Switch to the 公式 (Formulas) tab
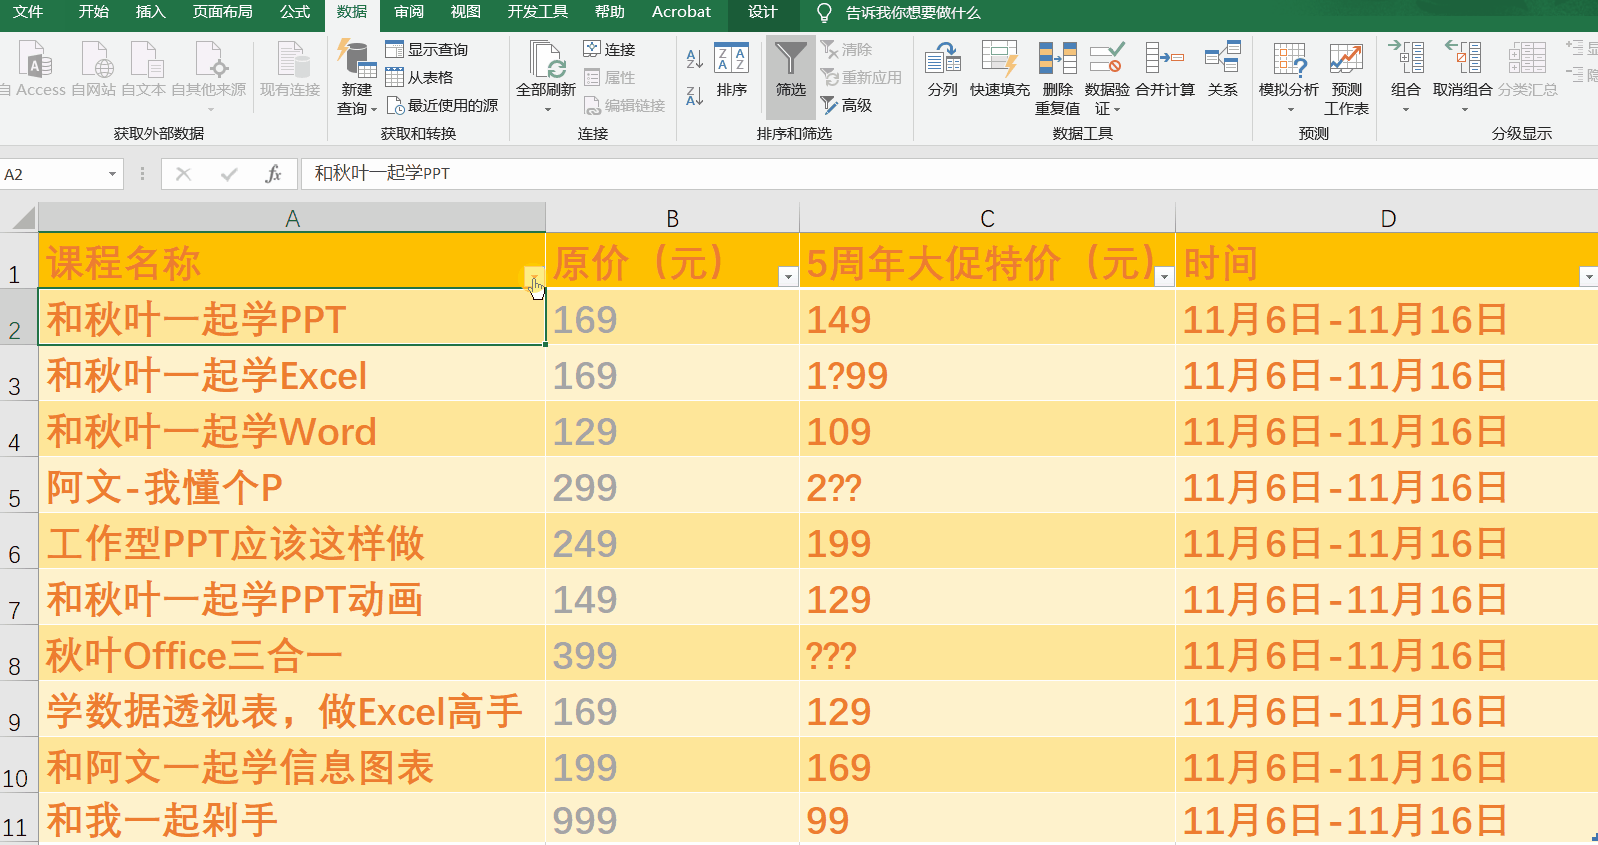The image size is (1598, 845). point(295,12)
